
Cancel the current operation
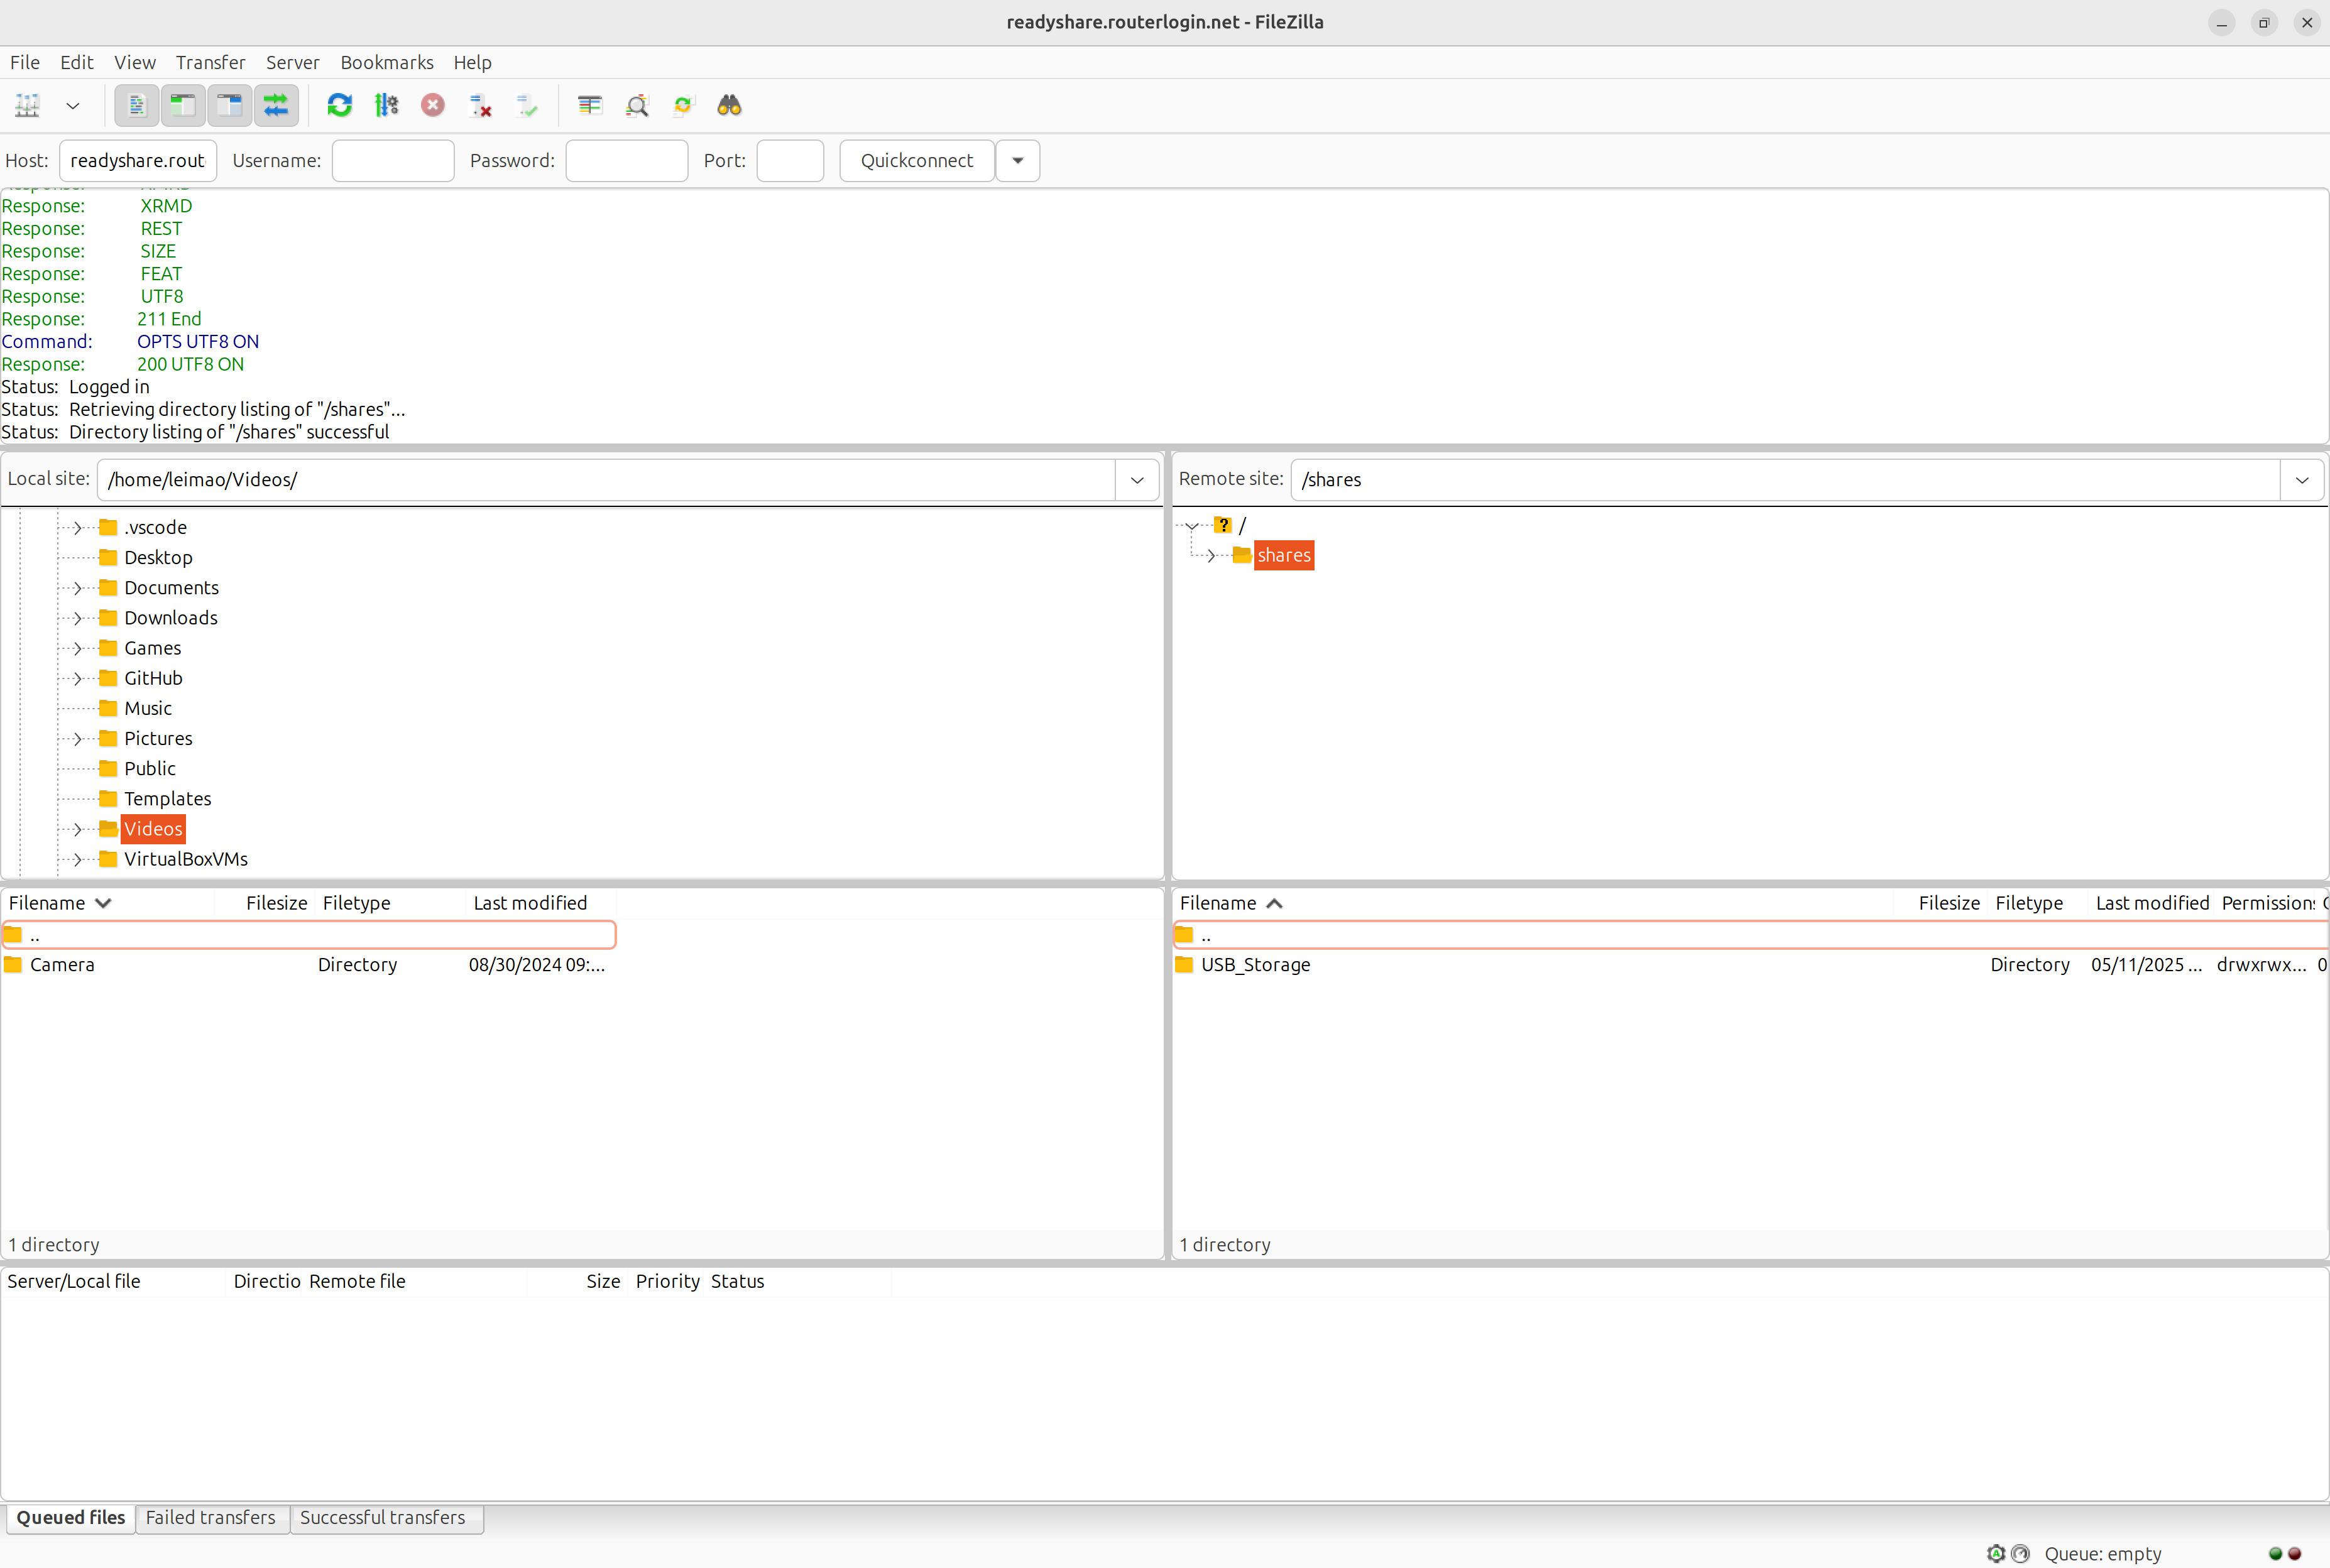tap(433, 105)
